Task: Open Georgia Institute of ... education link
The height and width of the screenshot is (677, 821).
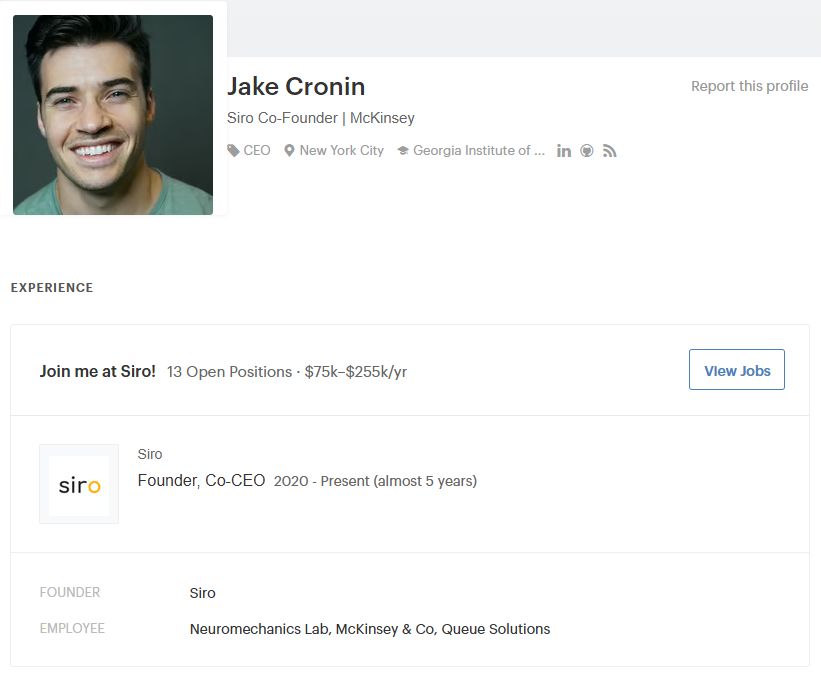Action: click(479, 150)
